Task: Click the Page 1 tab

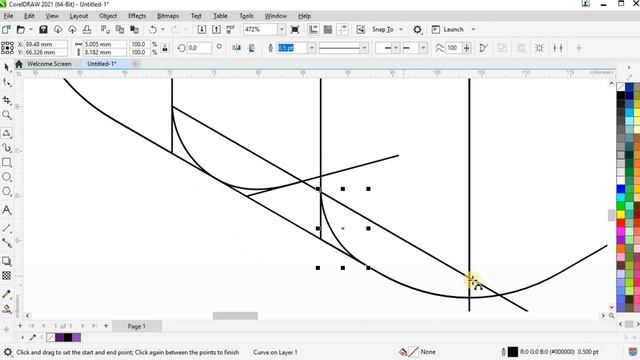Action: [x=136, y=326]
